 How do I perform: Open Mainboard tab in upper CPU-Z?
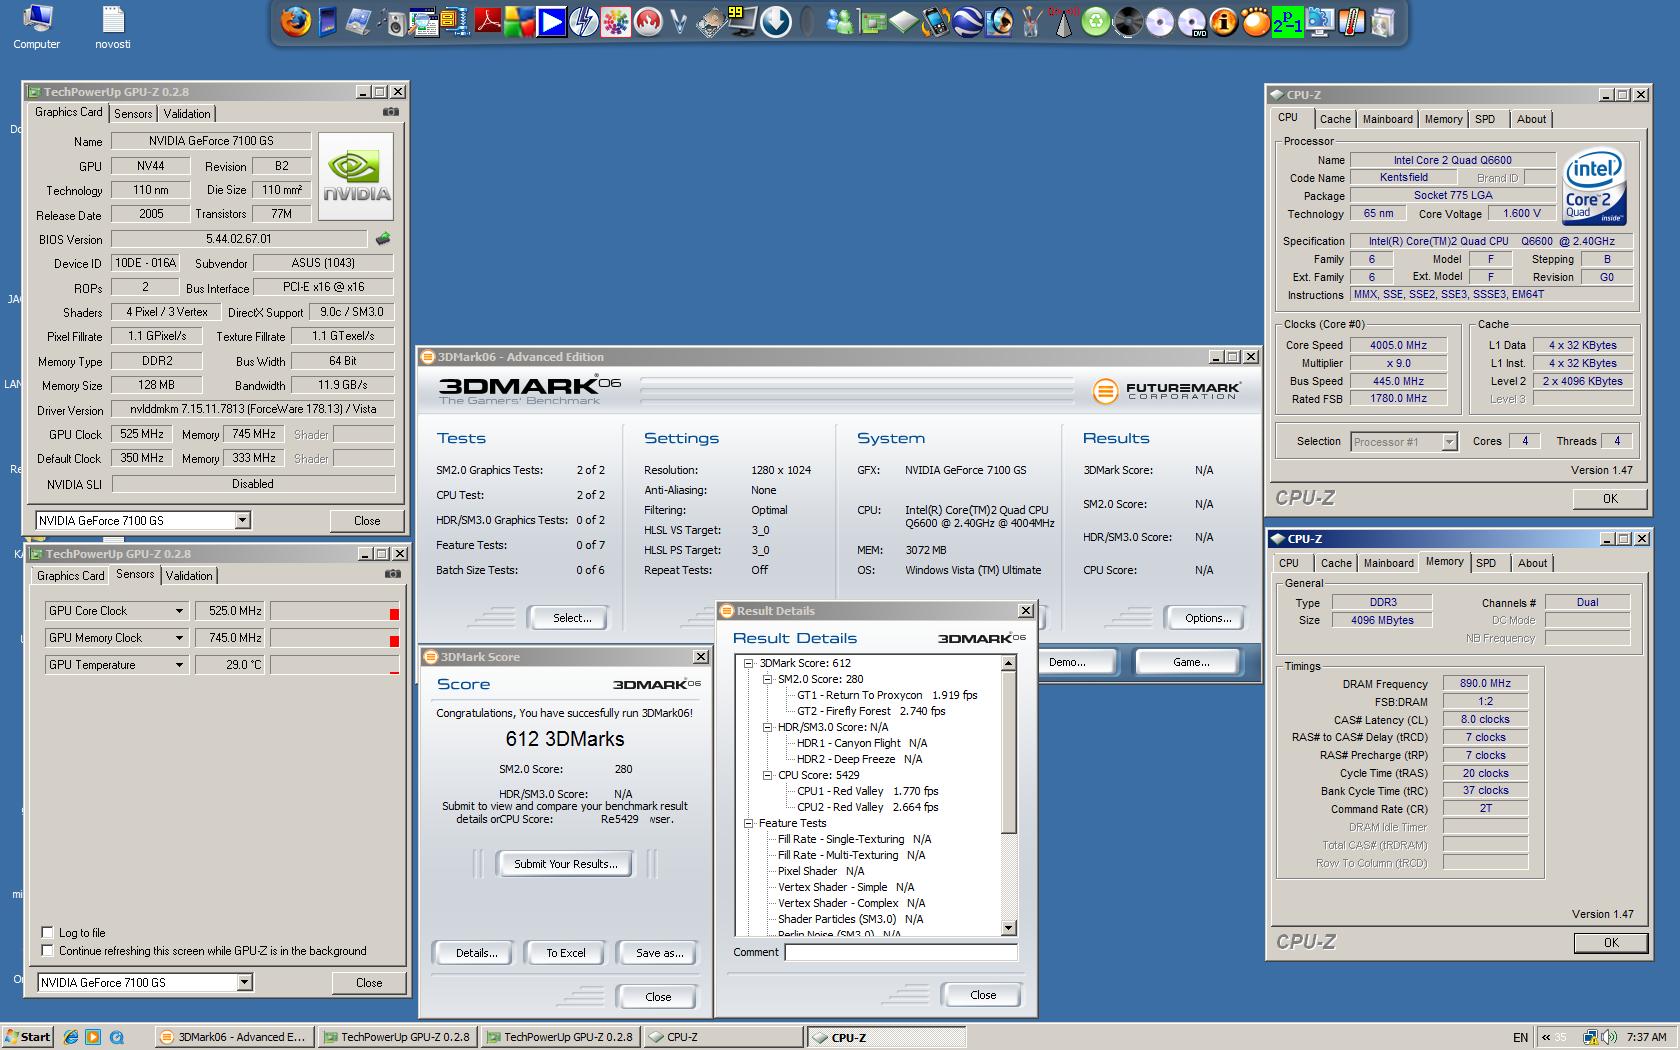[x=1388, y=119]
